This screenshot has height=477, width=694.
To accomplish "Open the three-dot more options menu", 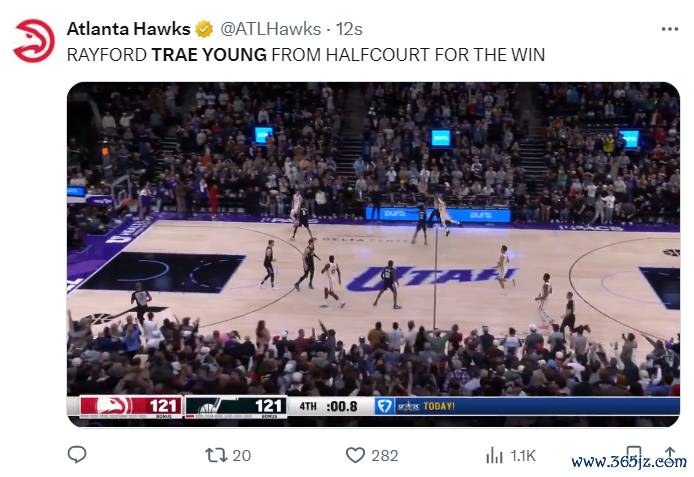I will pos(670,29).
